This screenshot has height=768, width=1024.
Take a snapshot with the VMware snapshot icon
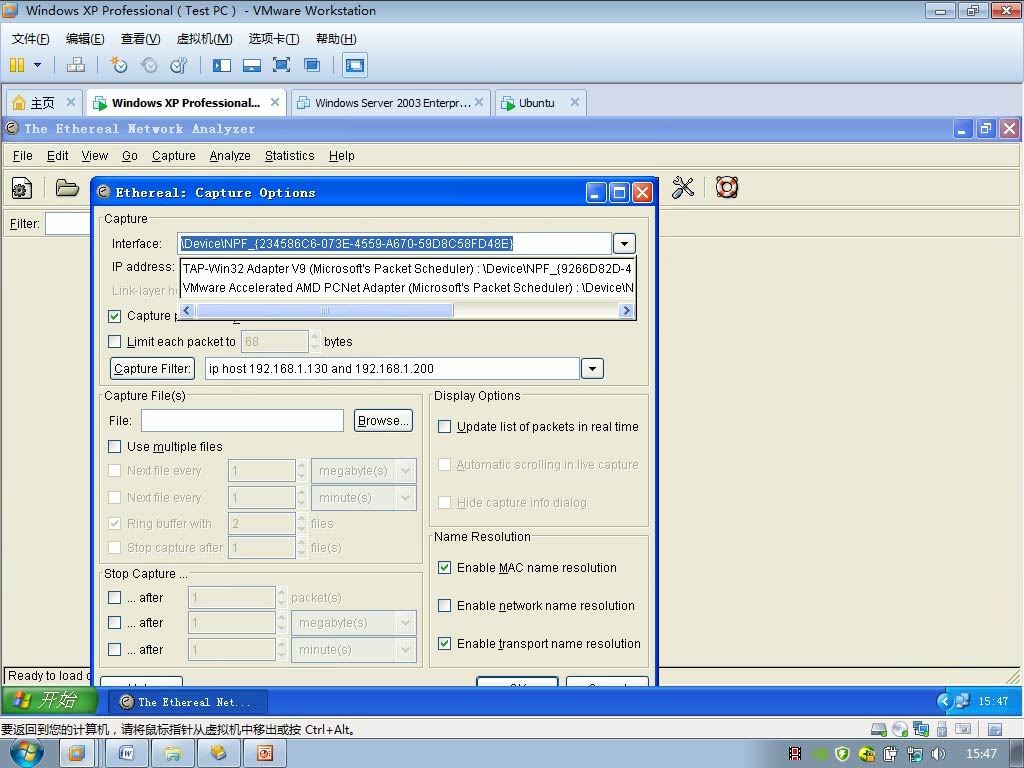[x=118, y=65]
